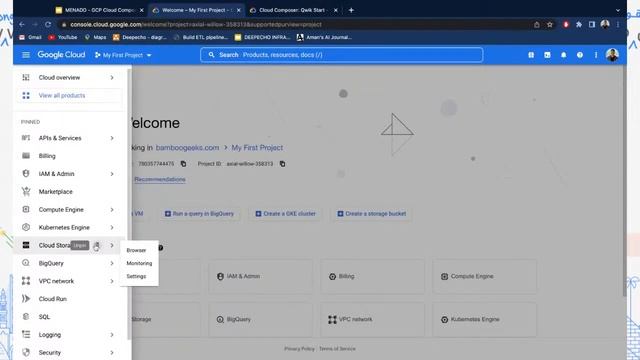640x360 pixels.
Task: Switch to the MENADD GCP Cloud Composer tab
Action: point(100,10)
